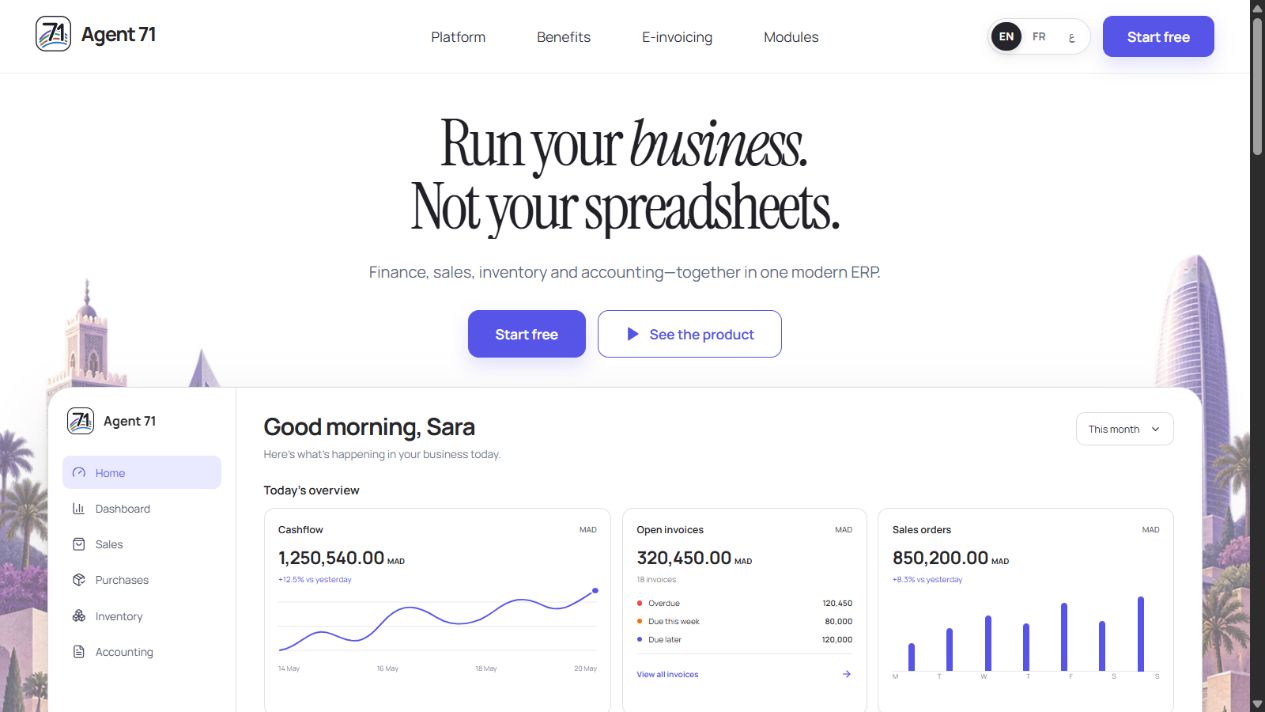Click the 1,250,540.00 cashflow value
This screenshot has width=1265, height=712.
(x=331, y=558)
